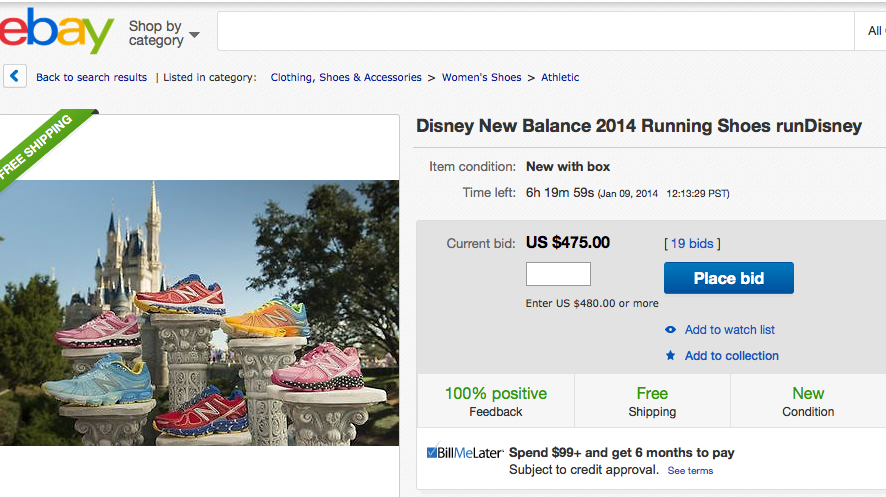Click the New with box condition text
The height and width of the screenshot is (497, 886).
click(568, 167)
